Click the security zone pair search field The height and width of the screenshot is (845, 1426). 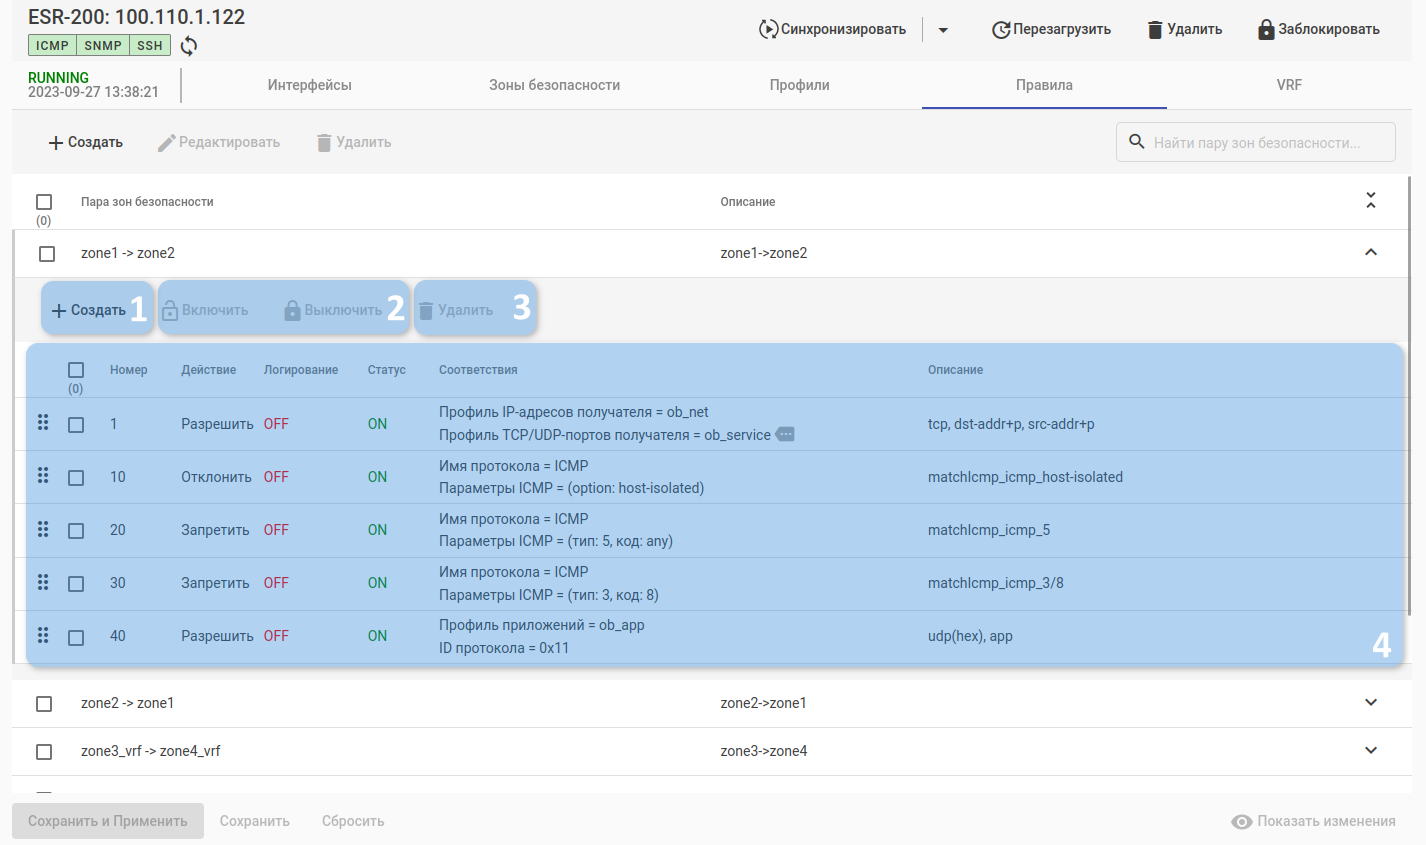(1257, 143)
